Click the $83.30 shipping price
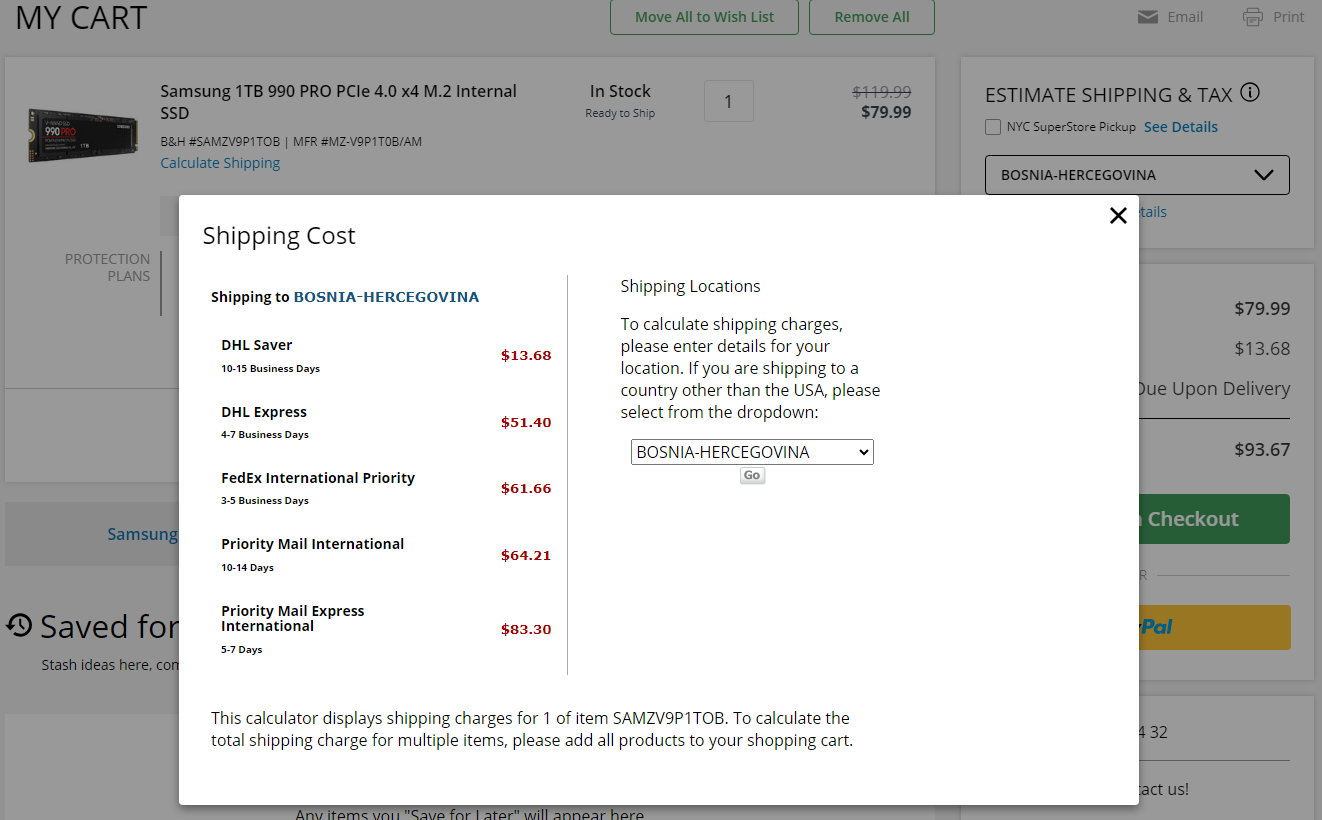 coord(526,629)
